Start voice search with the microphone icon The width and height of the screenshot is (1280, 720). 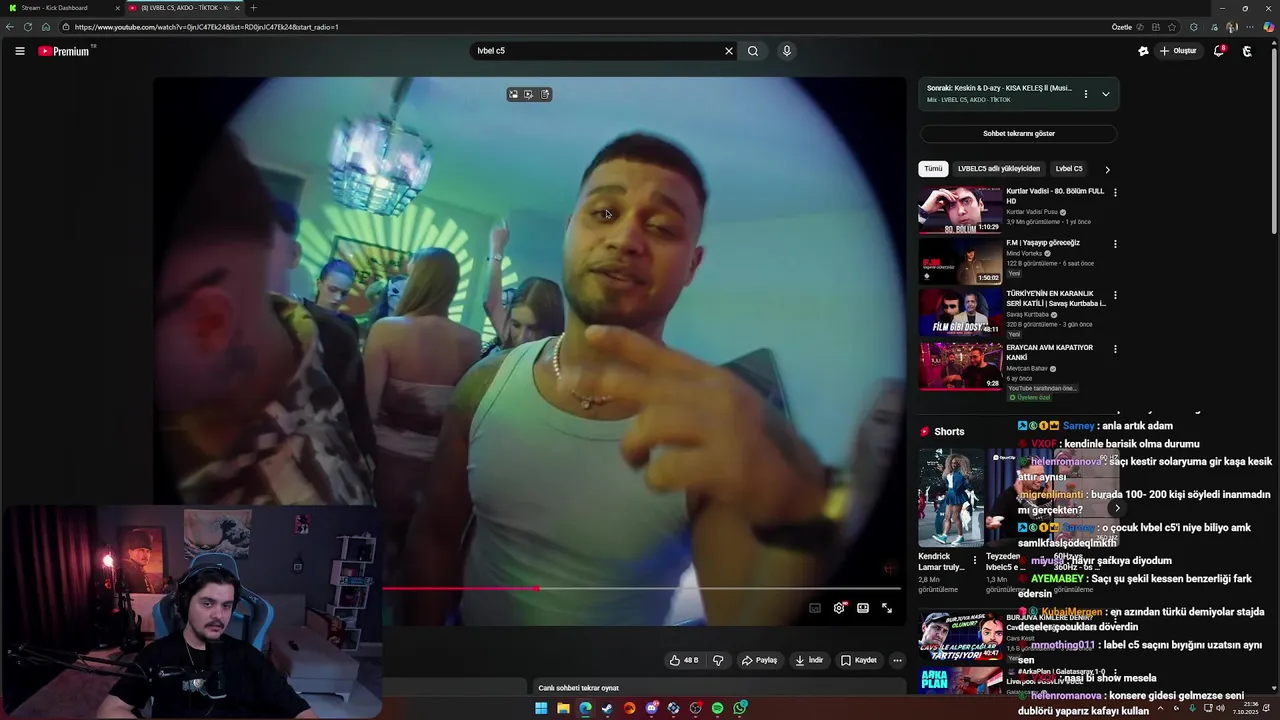coord(787,51)
